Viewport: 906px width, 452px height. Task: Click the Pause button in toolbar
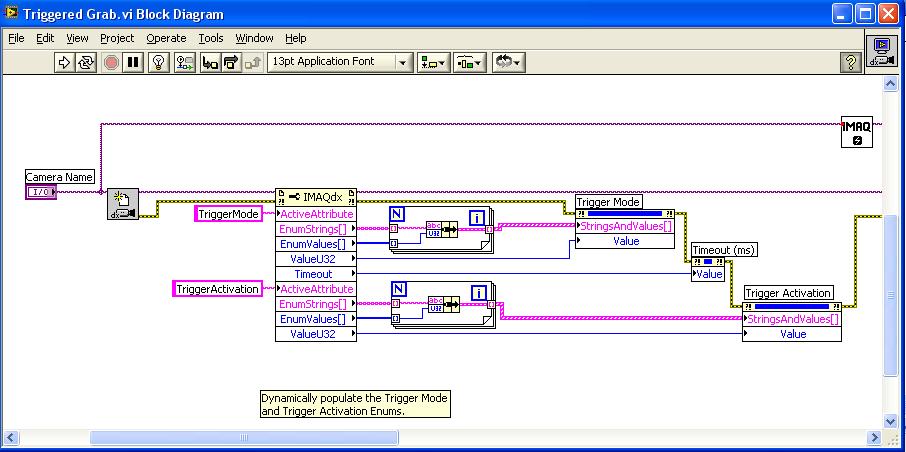(x=133, y=62)
